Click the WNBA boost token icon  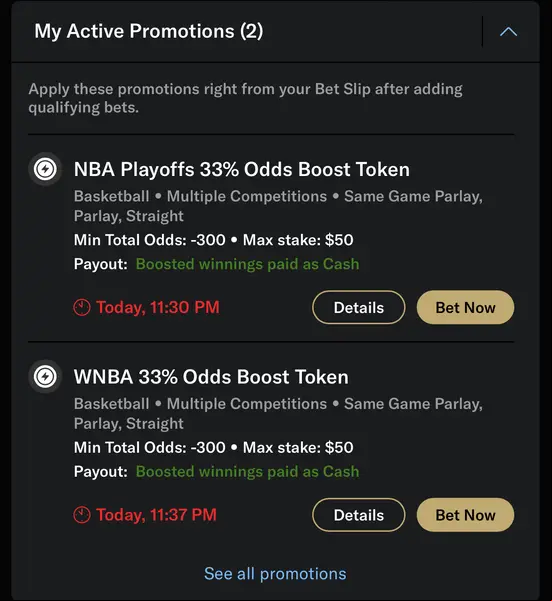click(45, 376)
